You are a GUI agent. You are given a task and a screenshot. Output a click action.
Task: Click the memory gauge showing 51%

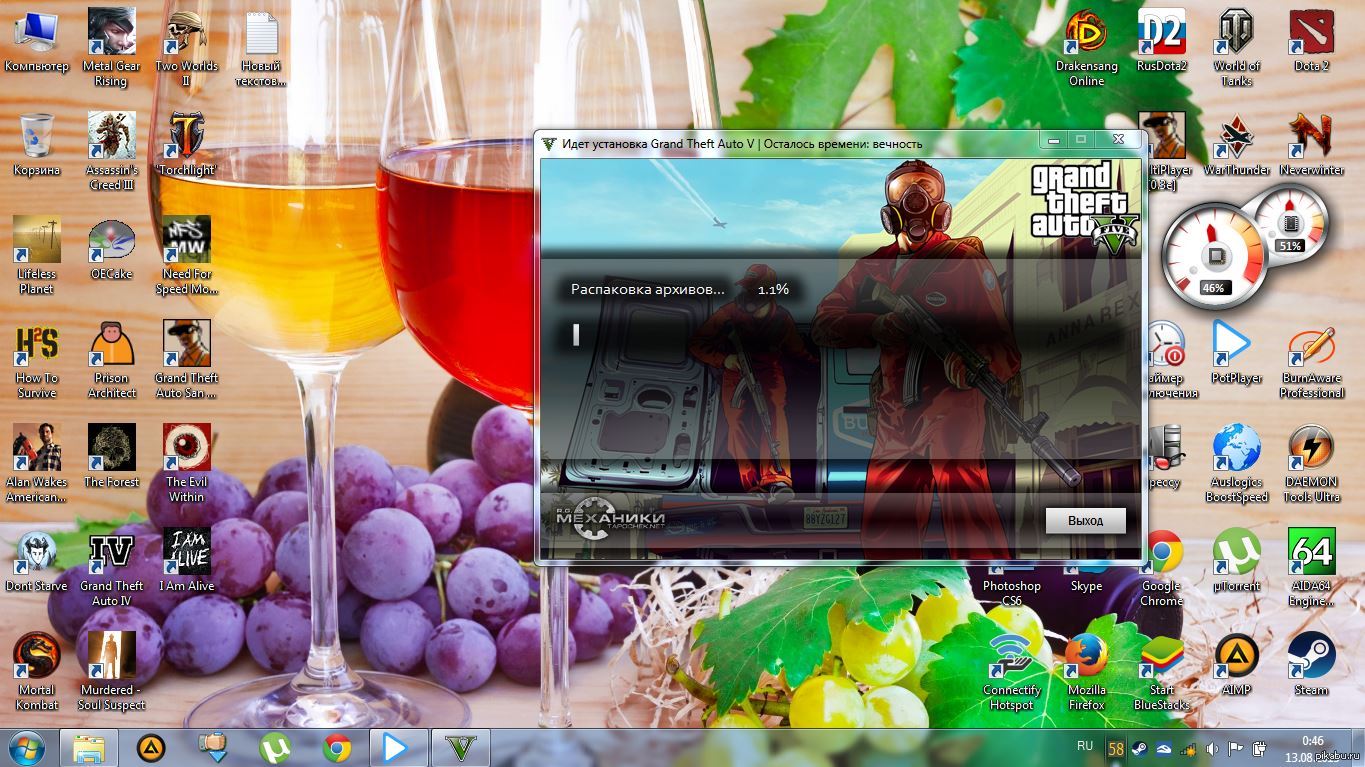1290,222
